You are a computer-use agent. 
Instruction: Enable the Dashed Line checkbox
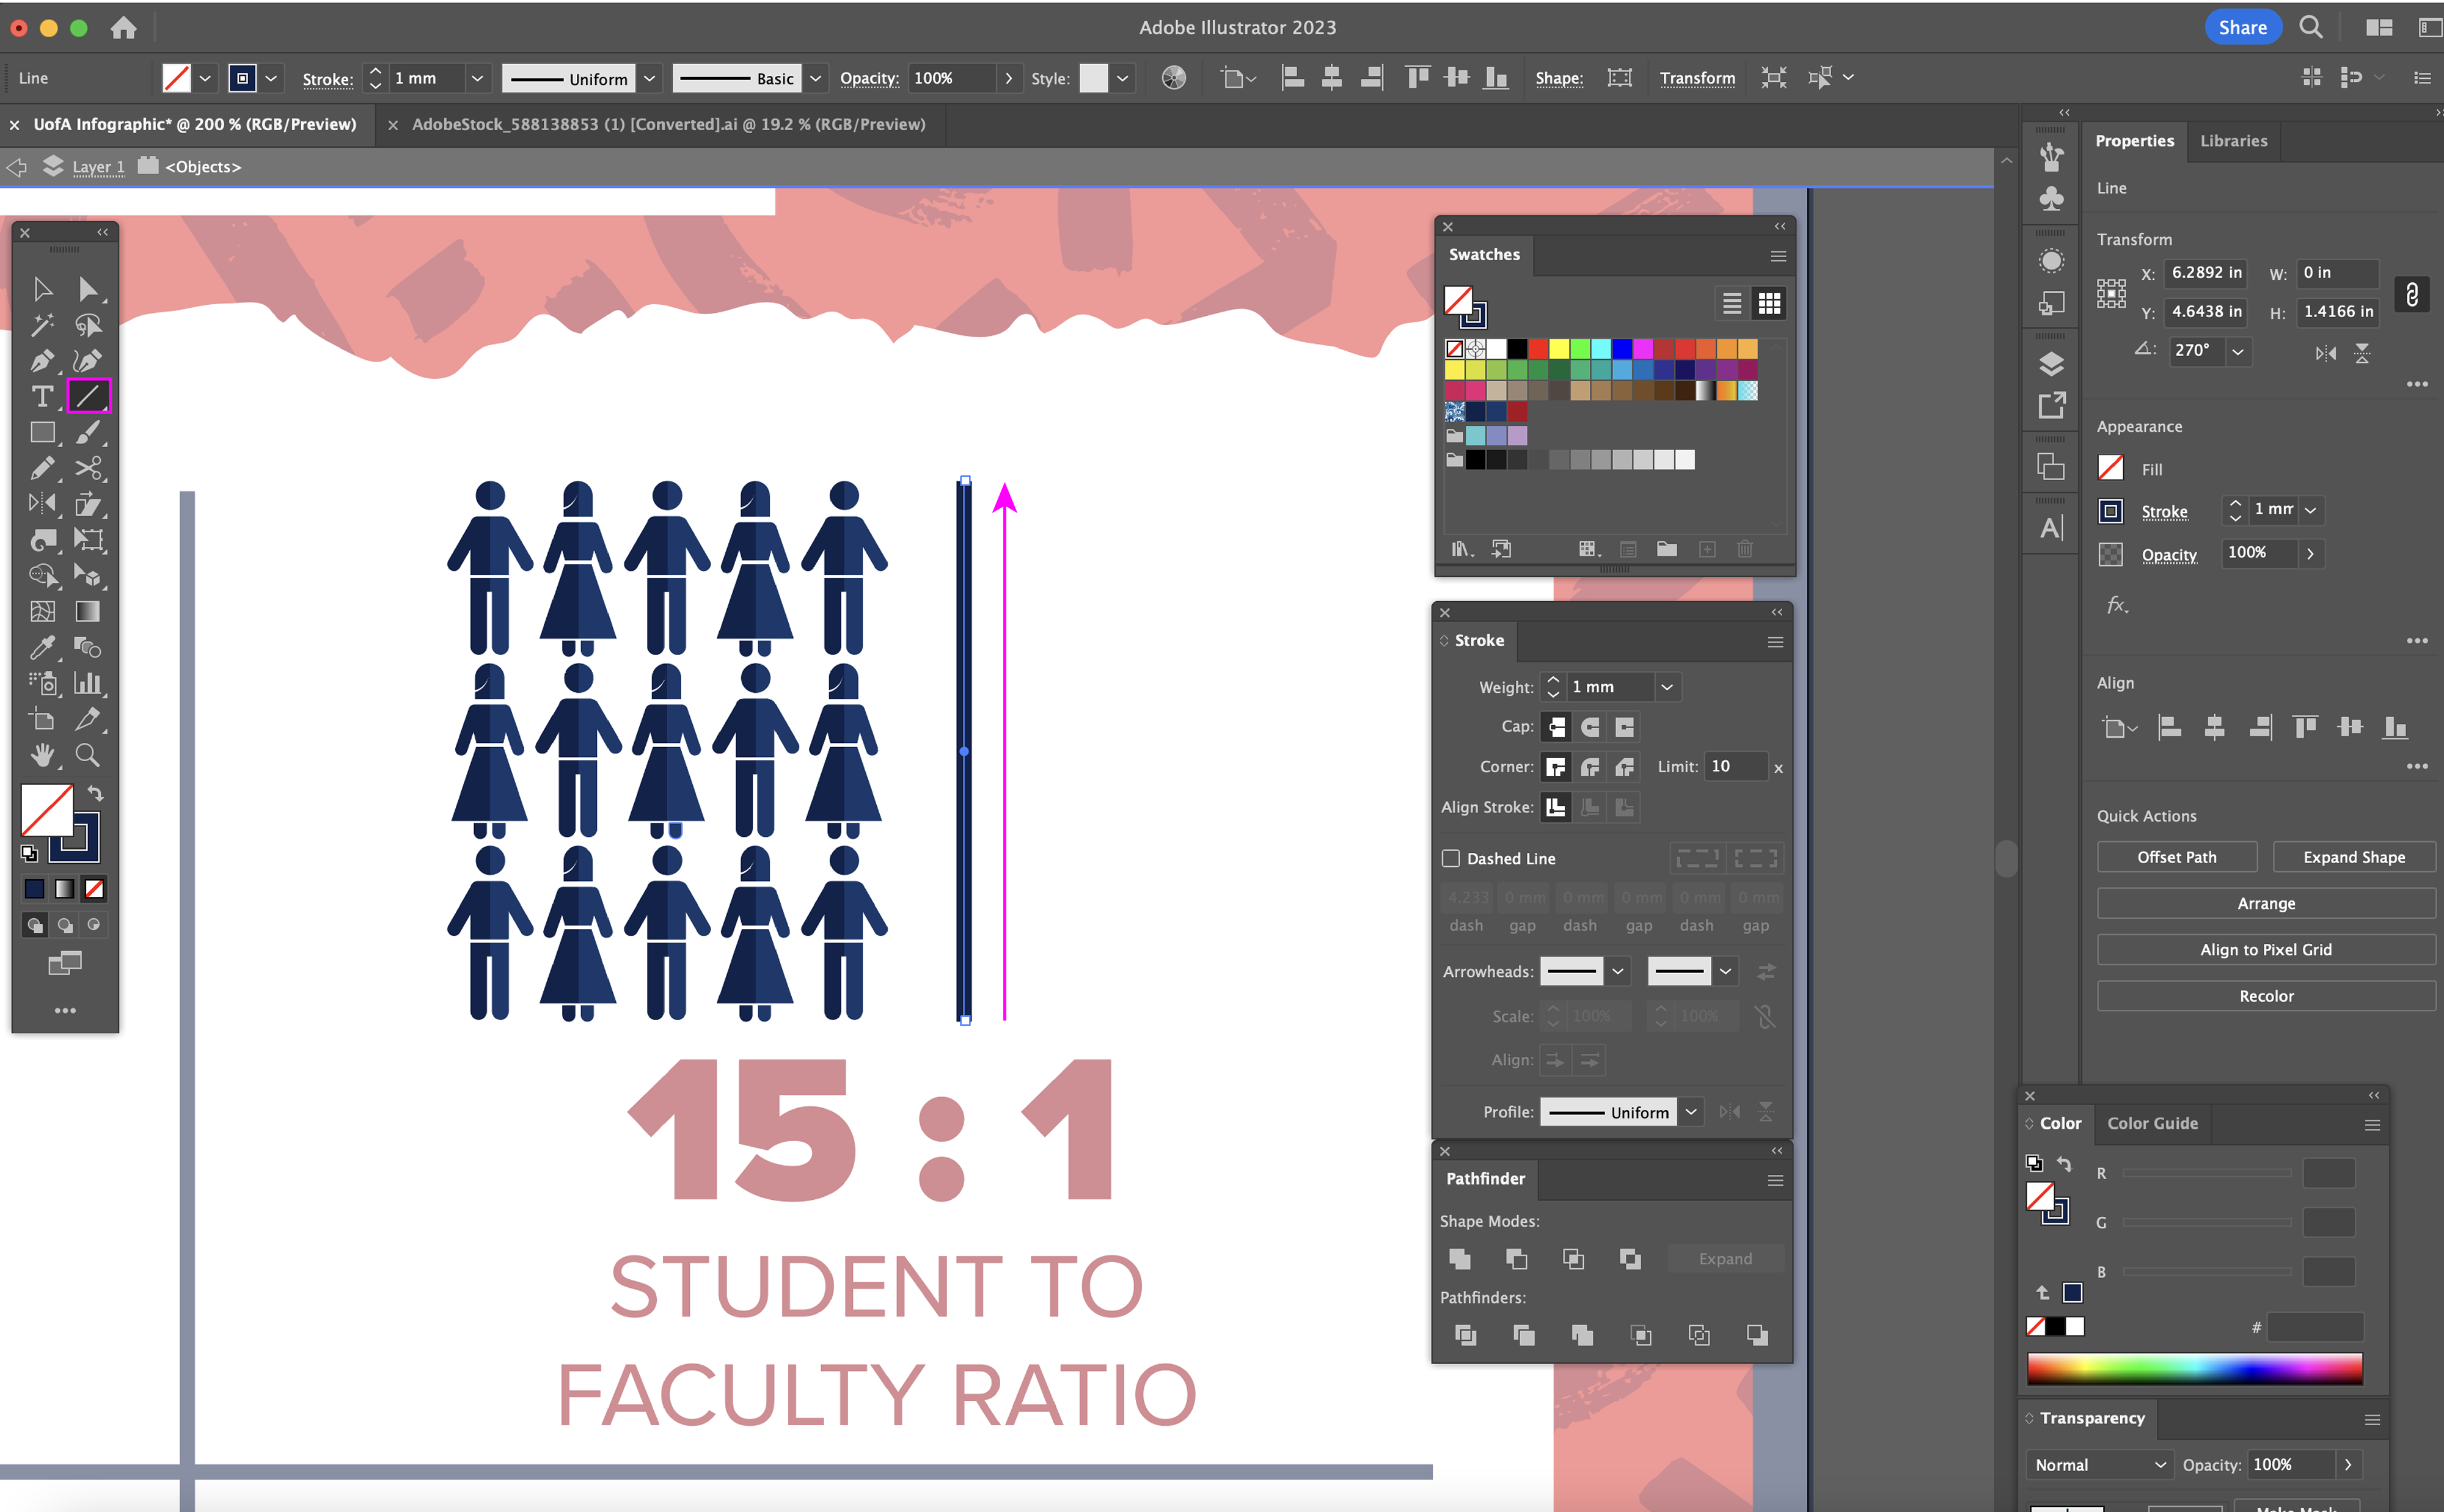(1451, 858)
